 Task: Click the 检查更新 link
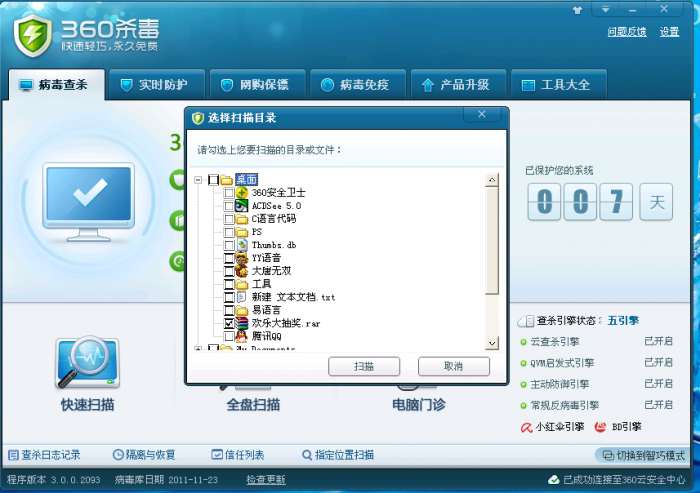pyautogui.click(x=266, y=480)
